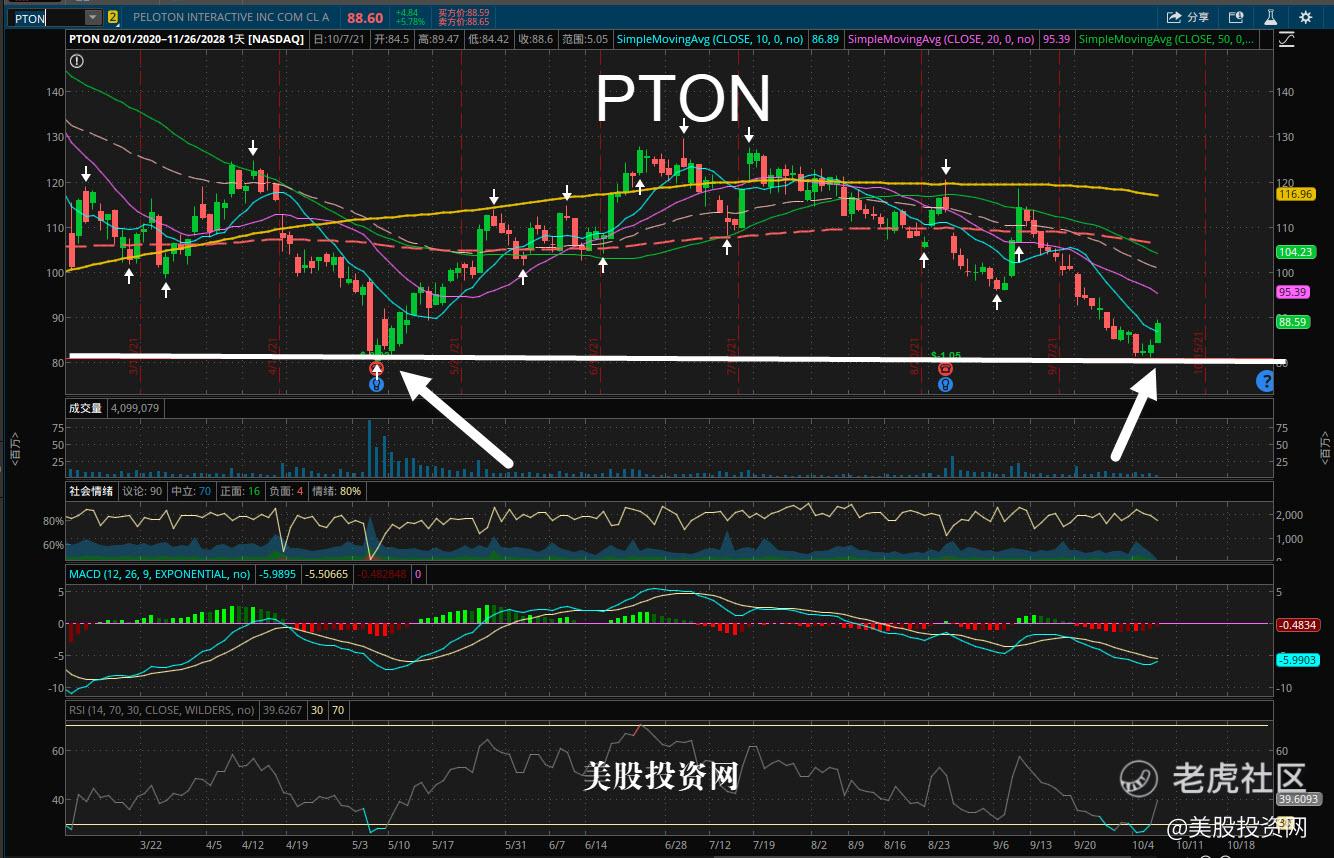Click the 买方价:88.59 bid price
Screen dimensions: 1334x858
464,12
